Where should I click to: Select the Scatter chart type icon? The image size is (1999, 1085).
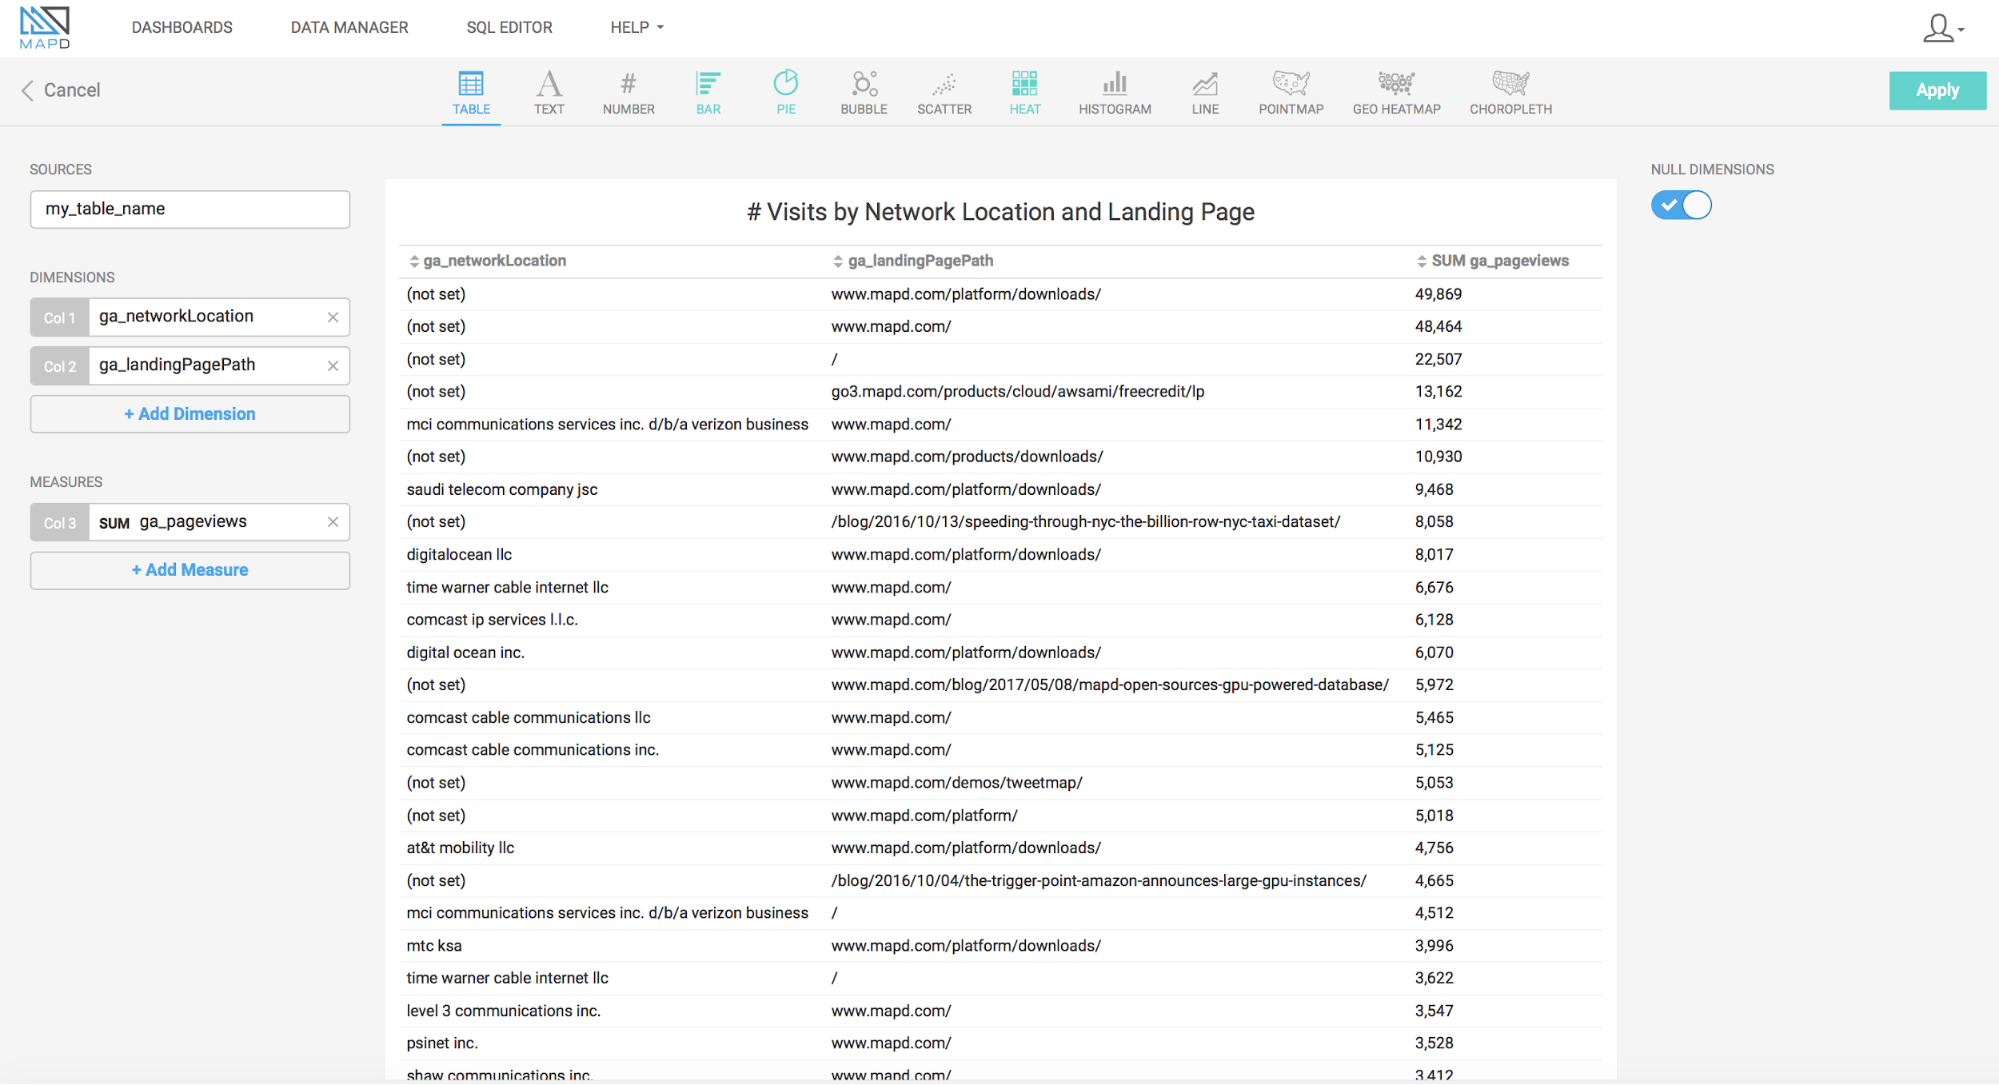(944, 83)
